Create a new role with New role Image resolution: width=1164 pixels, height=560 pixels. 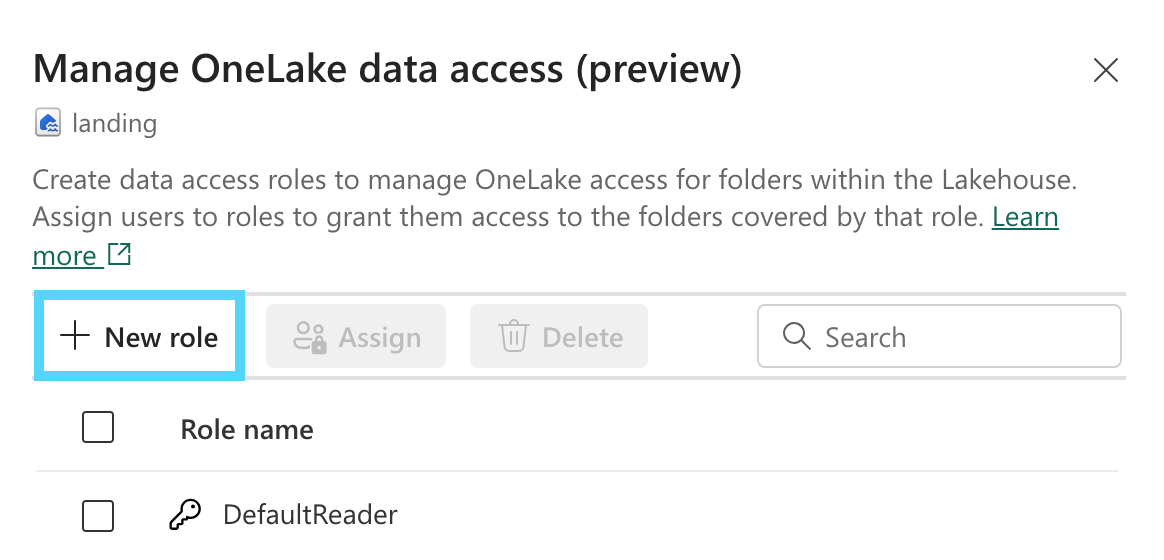pyautogui.click(x=139, y=337)
